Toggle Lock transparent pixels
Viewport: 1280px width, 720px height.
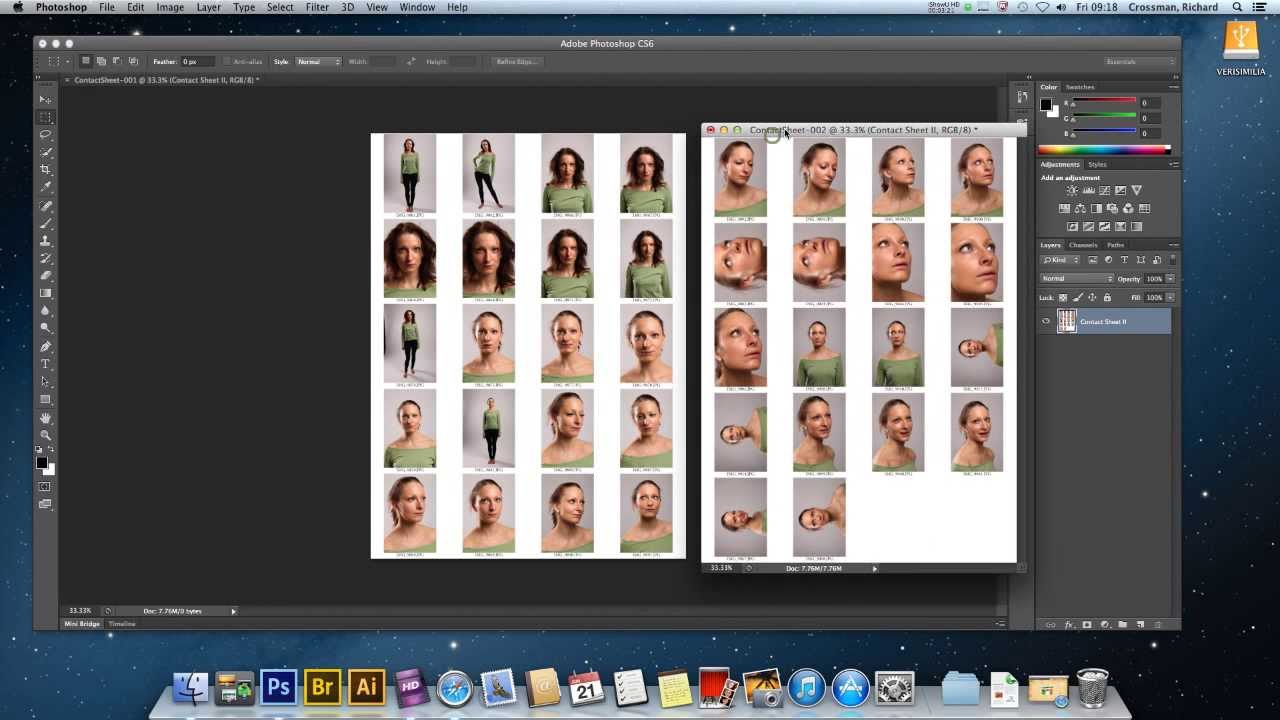click(1063, 297)
